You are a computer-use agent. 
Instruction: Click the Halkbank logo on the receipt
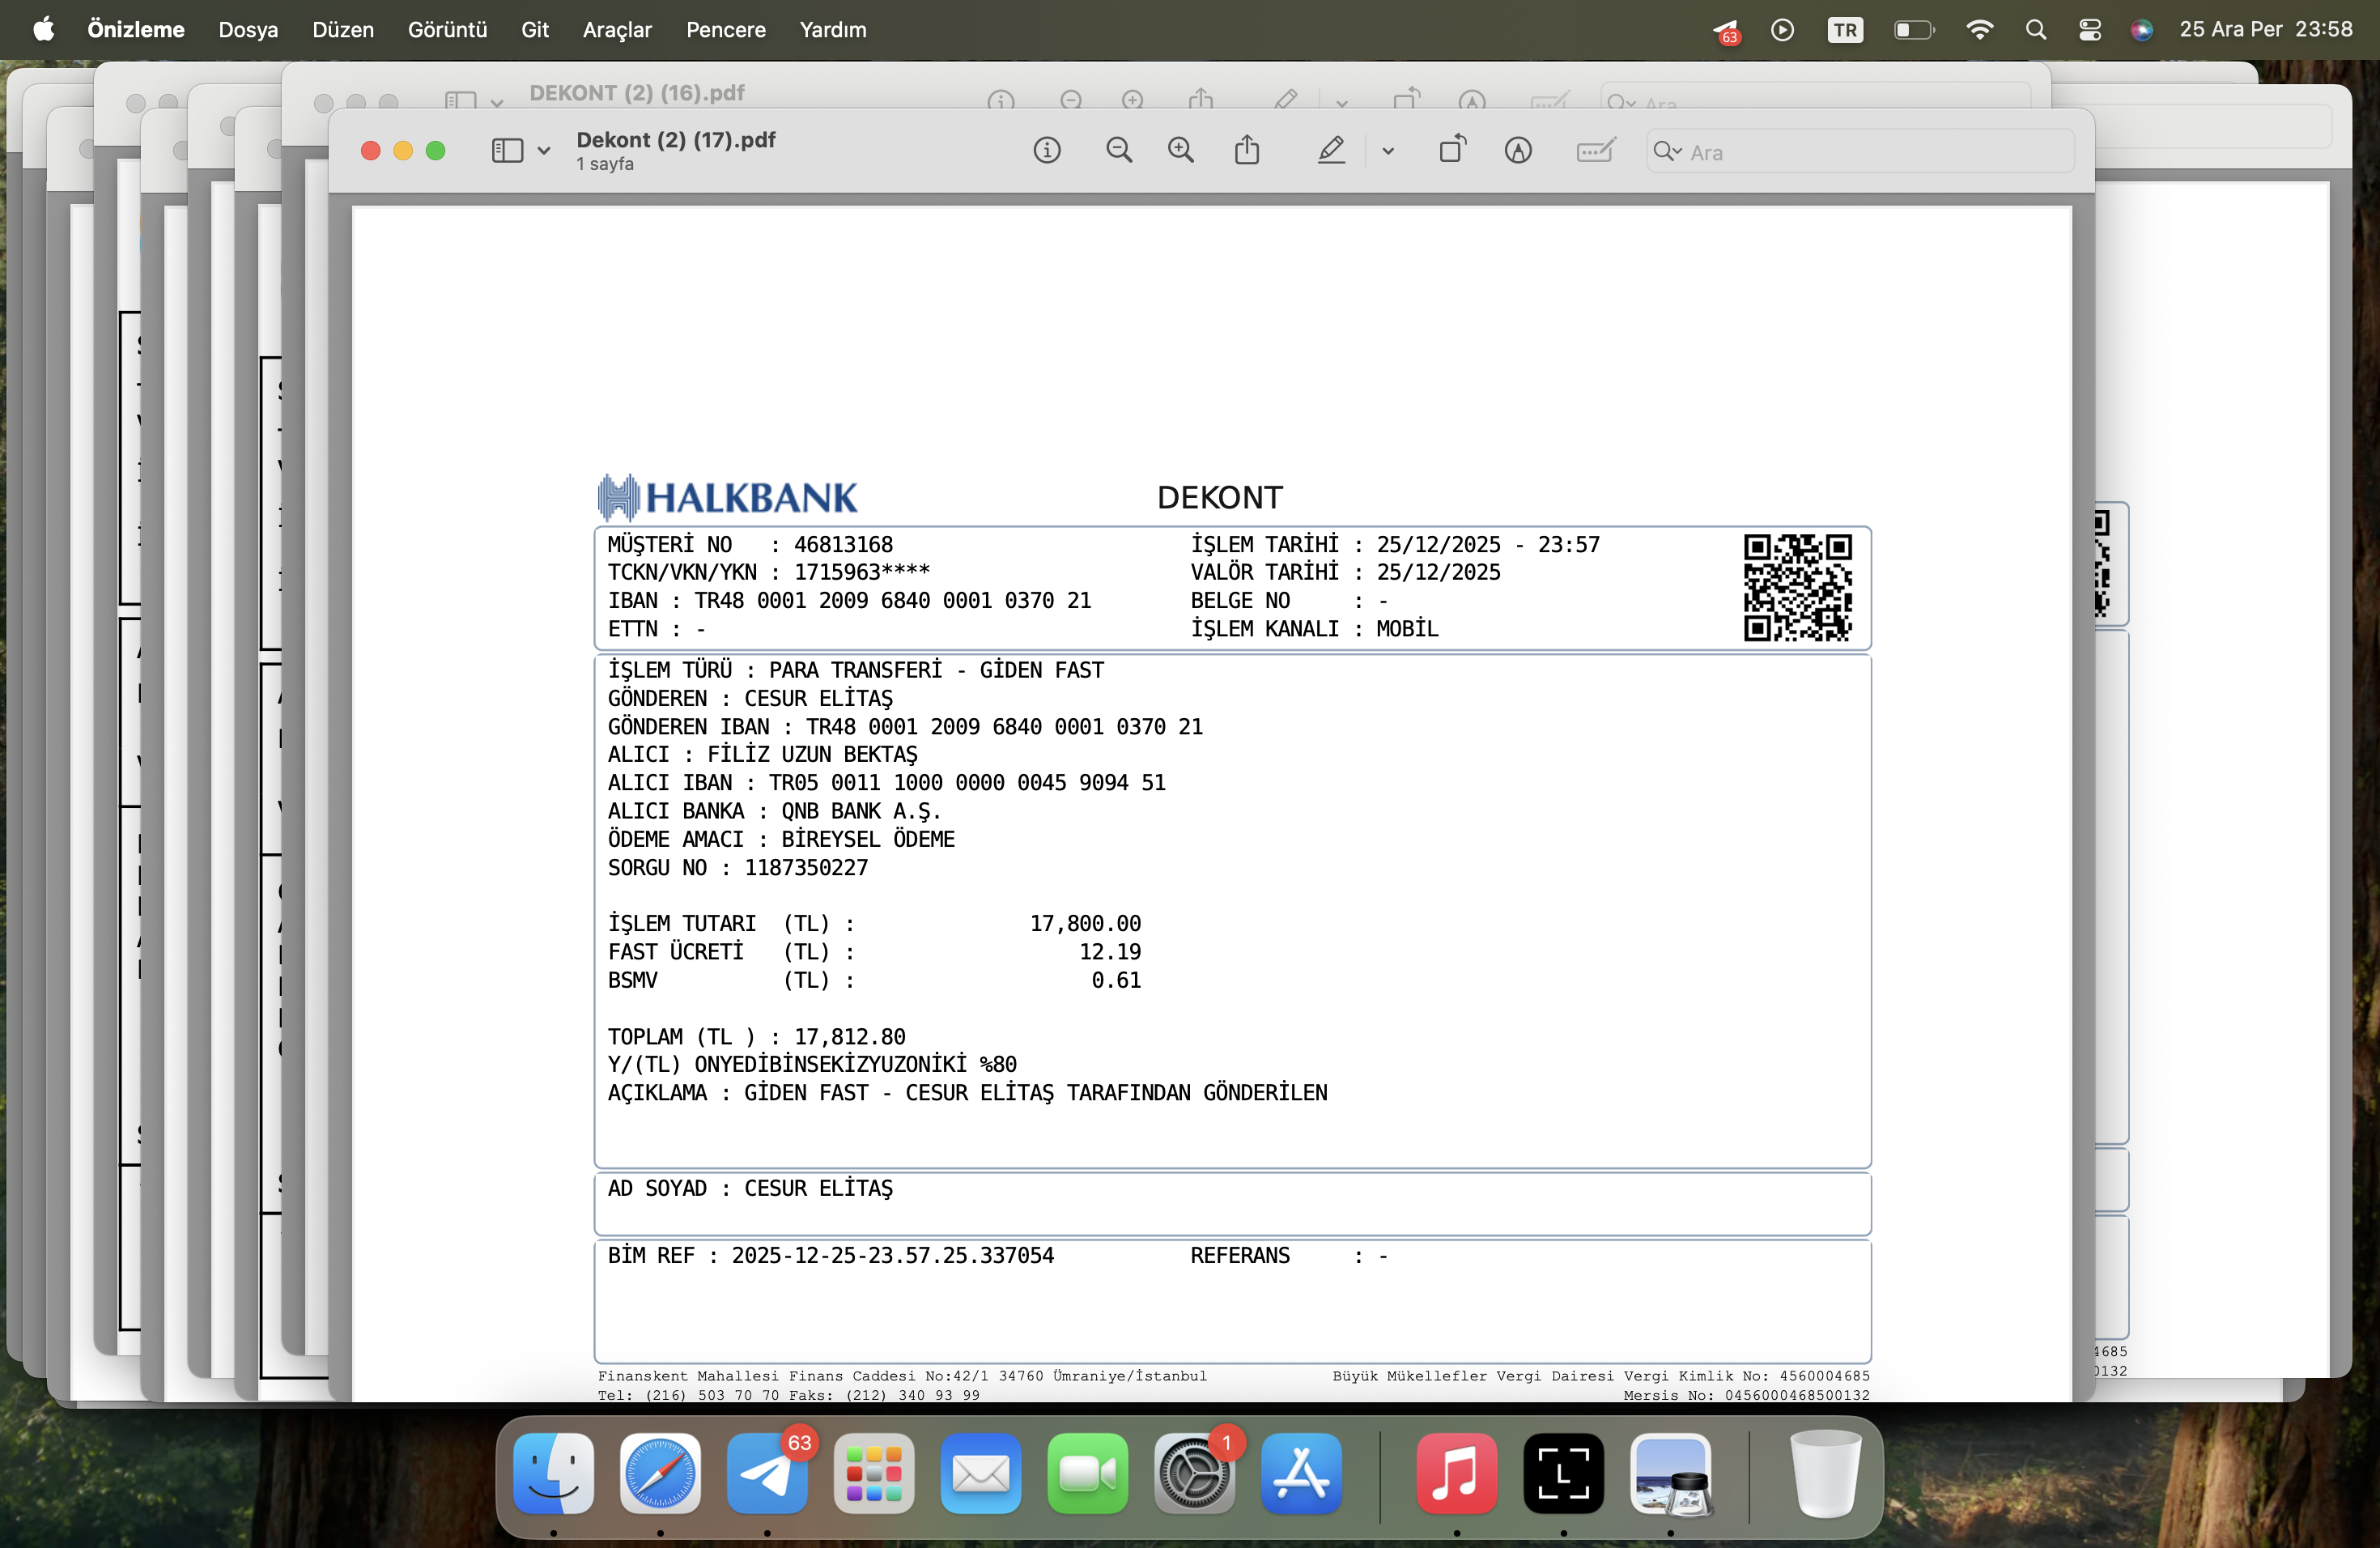tap(728, 497)
